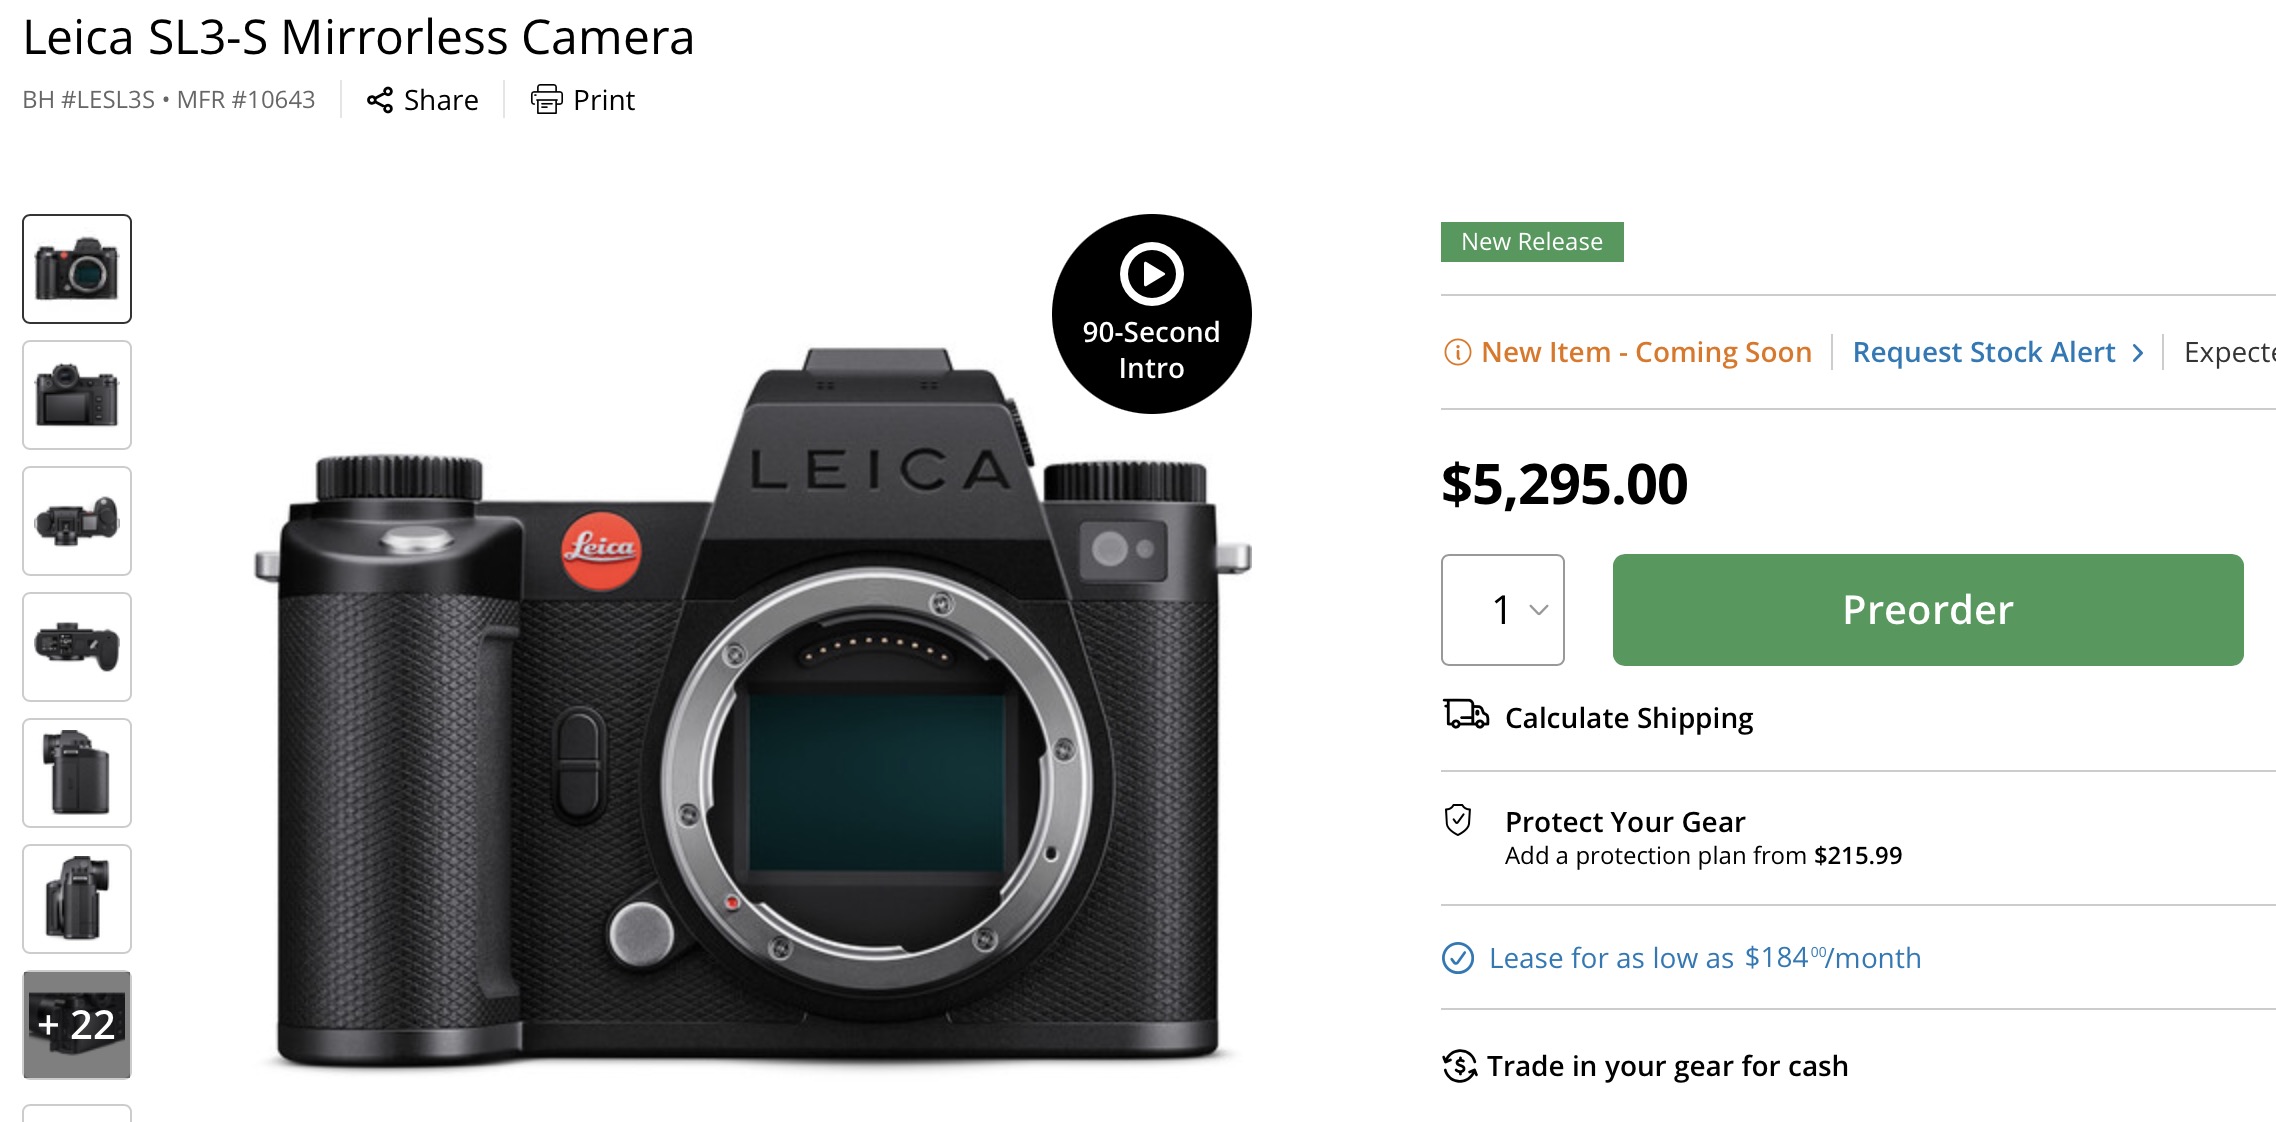Open the quantity dropdown
The width and height of the screenshot is (2276, 1122).
(1502, 610)
